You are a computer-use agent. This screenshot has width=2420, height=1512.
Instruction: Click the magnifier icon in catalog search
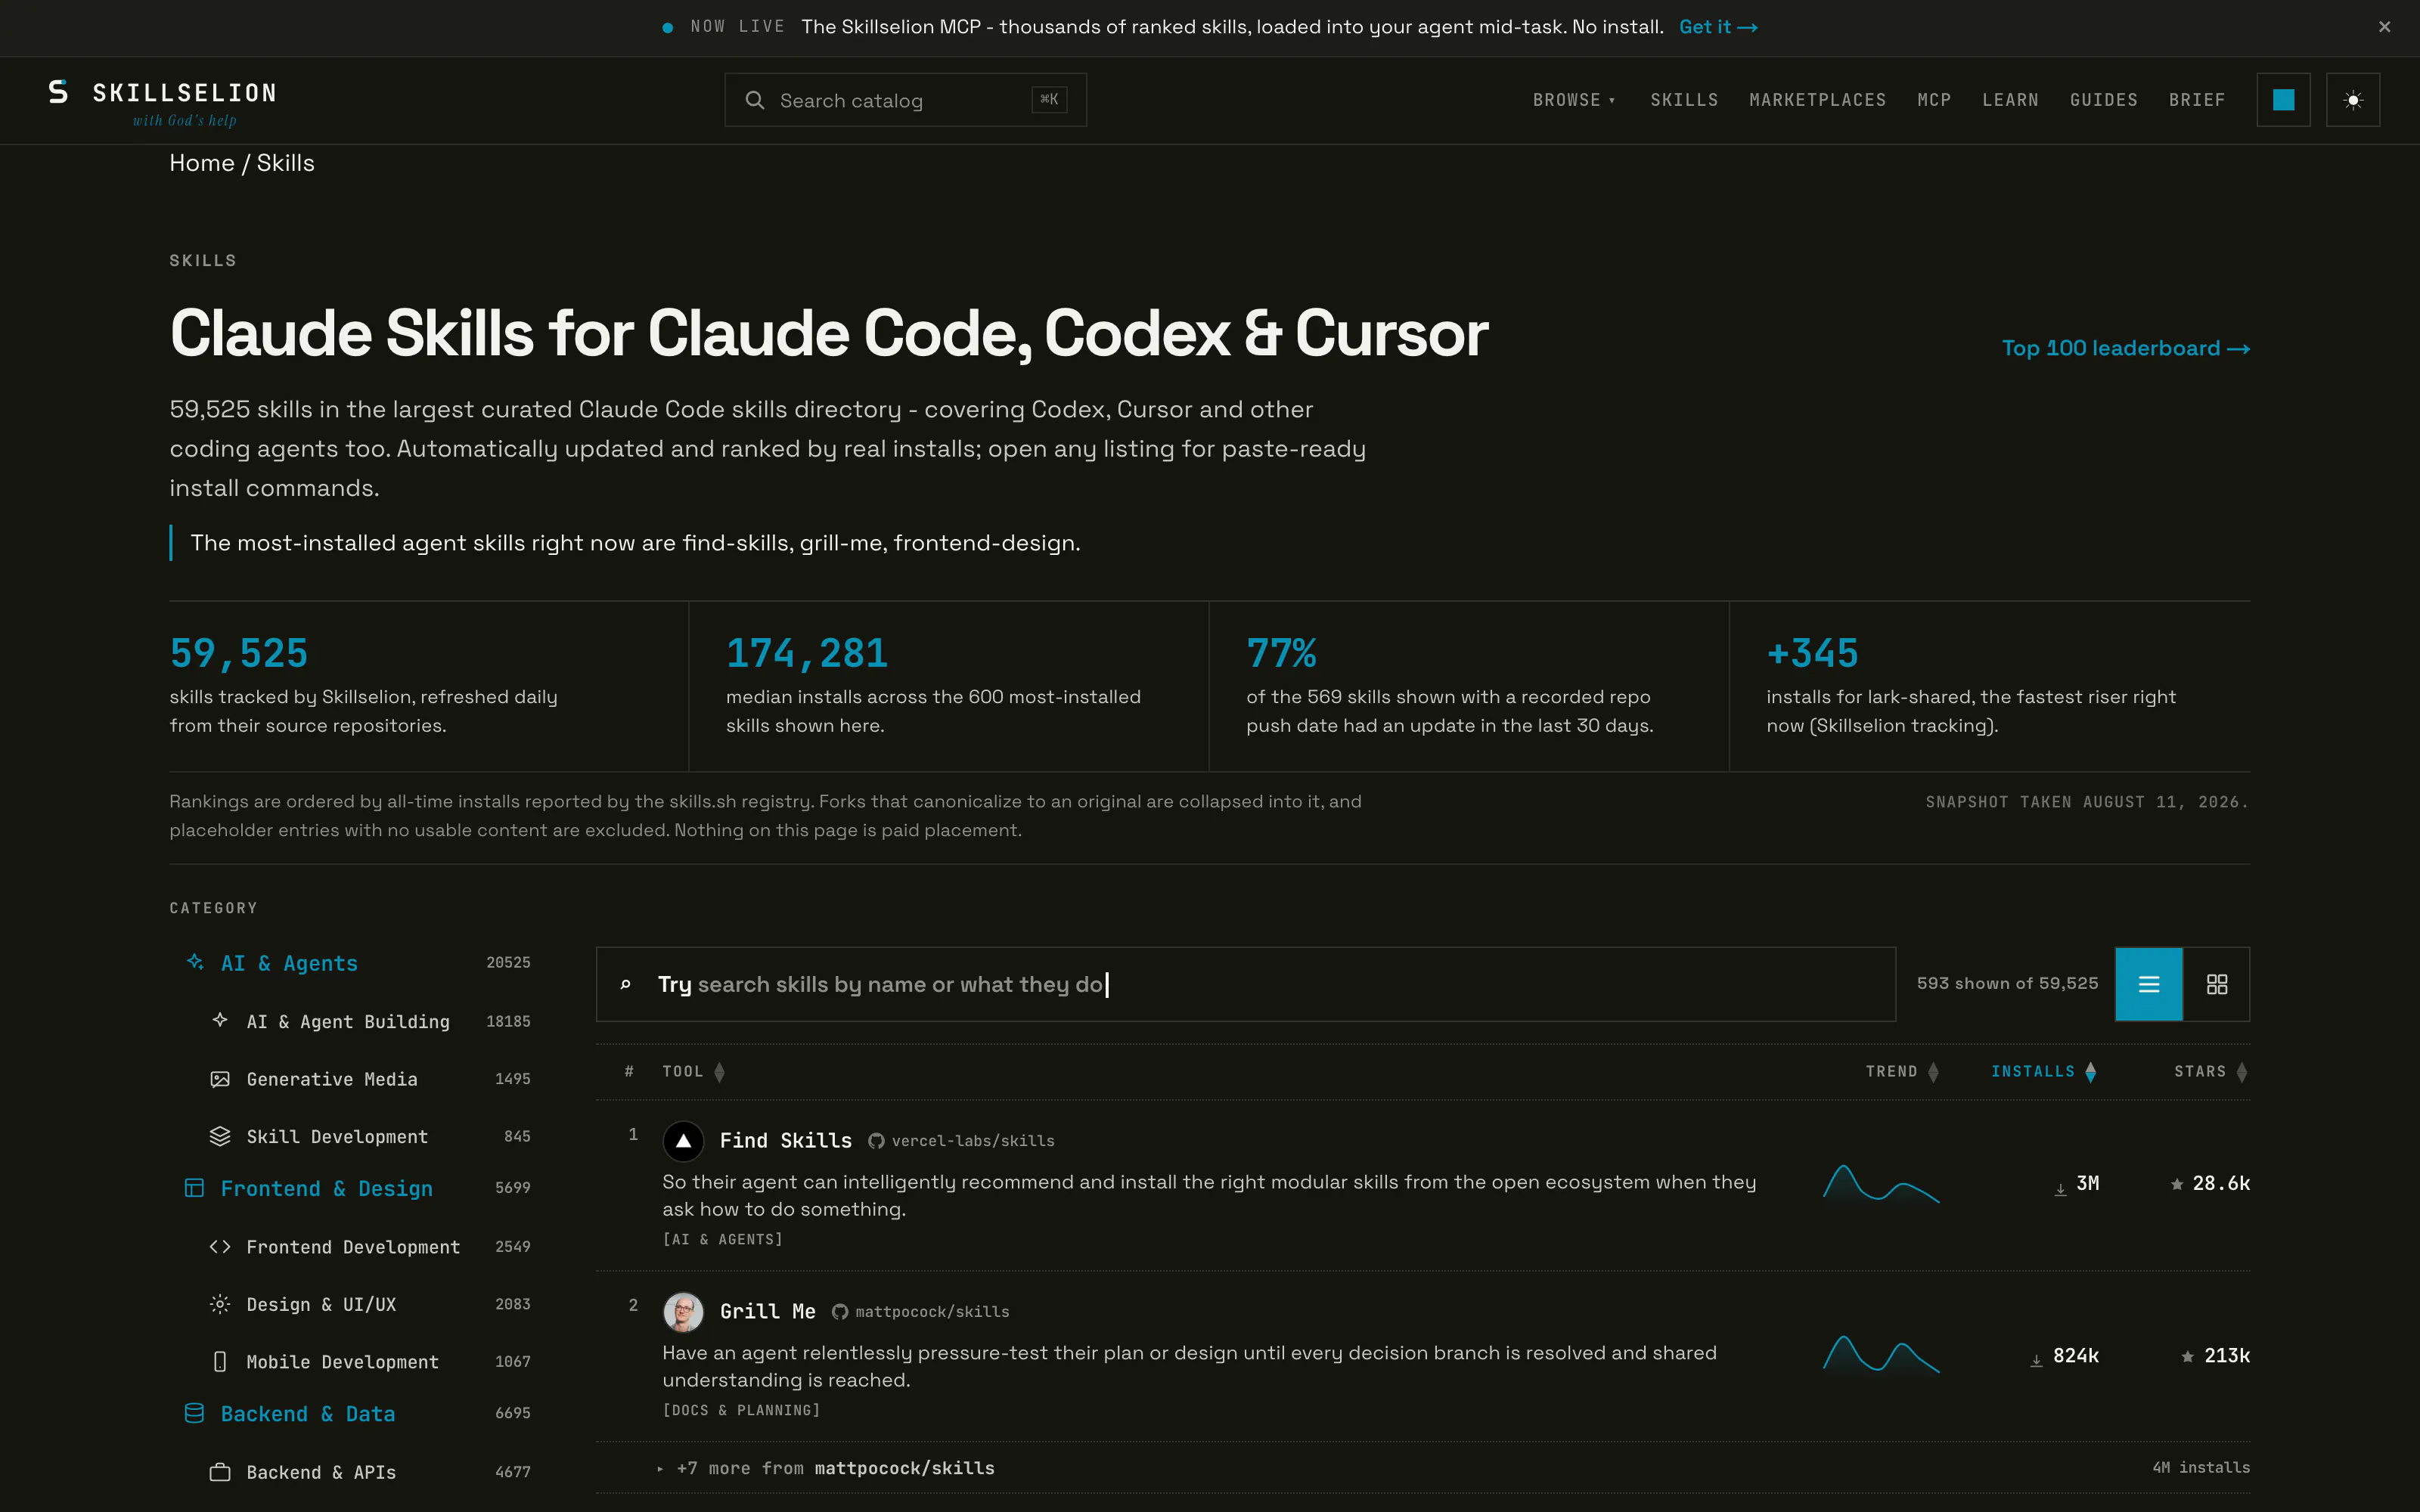(755, 100)
